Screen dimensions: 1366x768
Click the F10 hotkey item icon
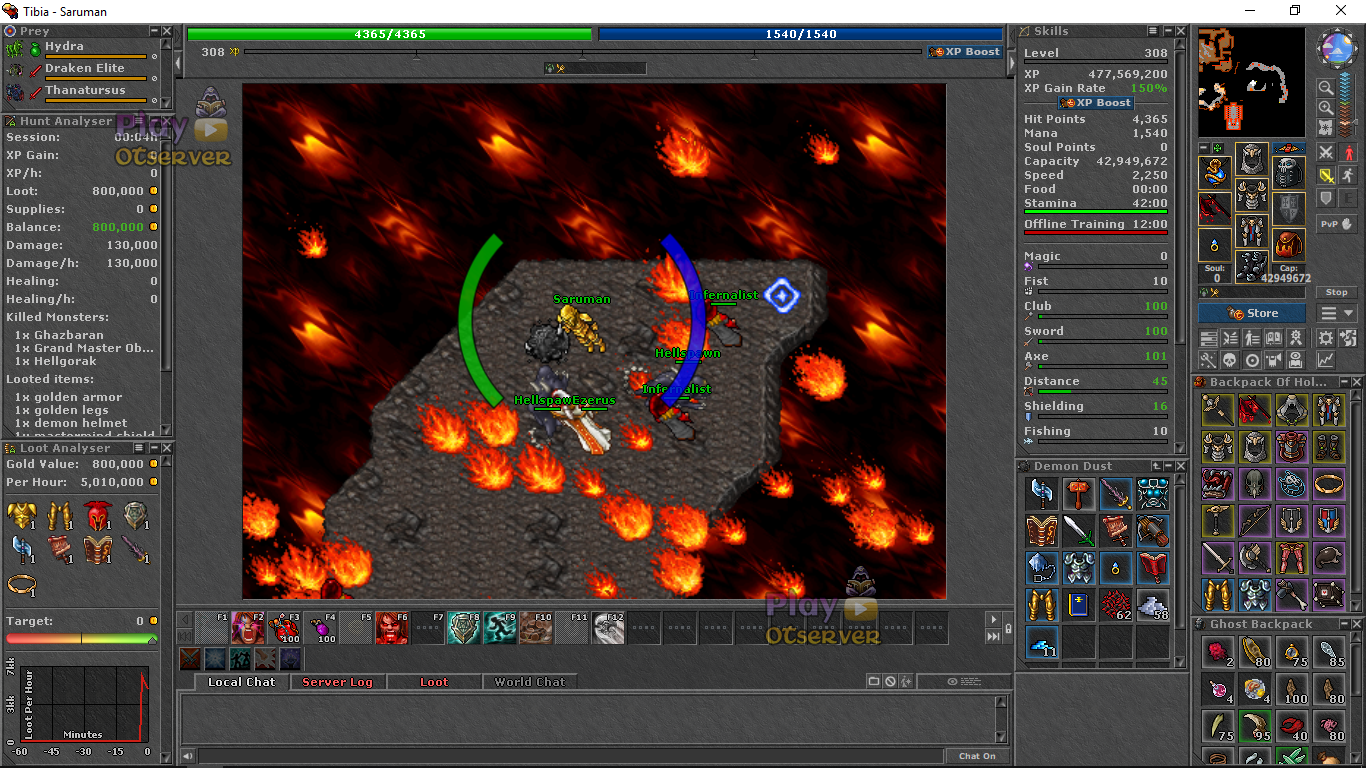(x=537, y=628)
